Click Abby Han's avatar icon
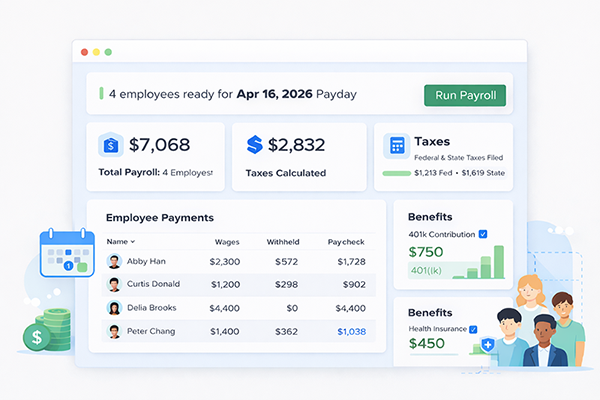Image resolution: width=600 pixels, height=400 pixels. 114,261
